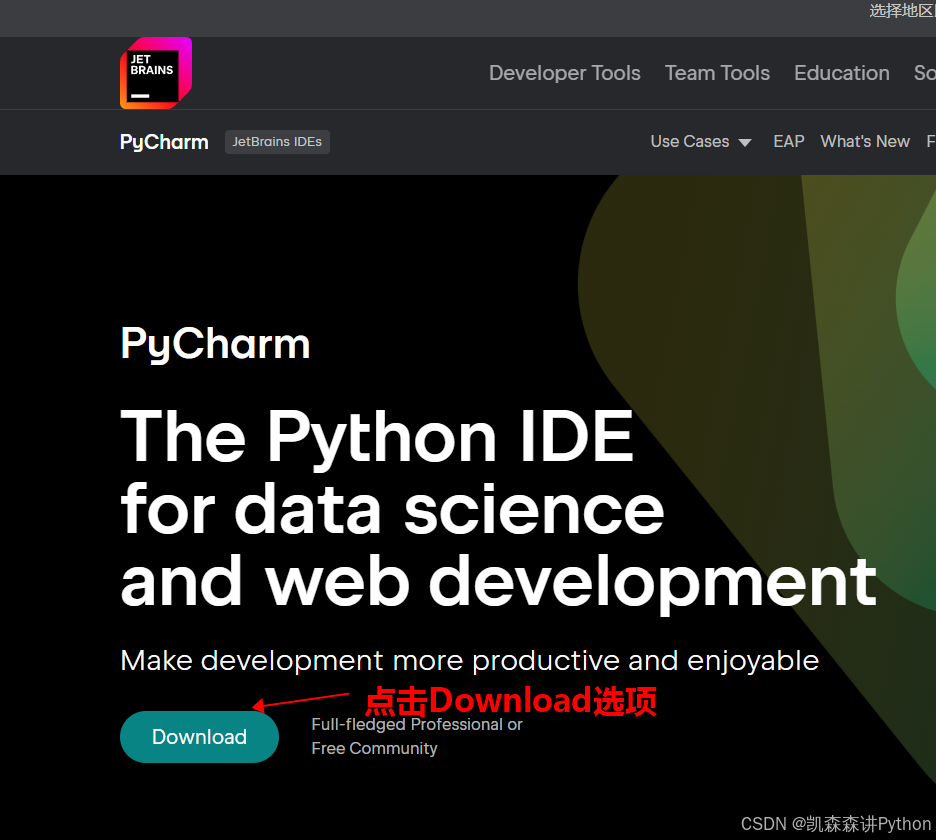Open the What's New link
Viewport: 936px width, 840px height.
[865, 141]
